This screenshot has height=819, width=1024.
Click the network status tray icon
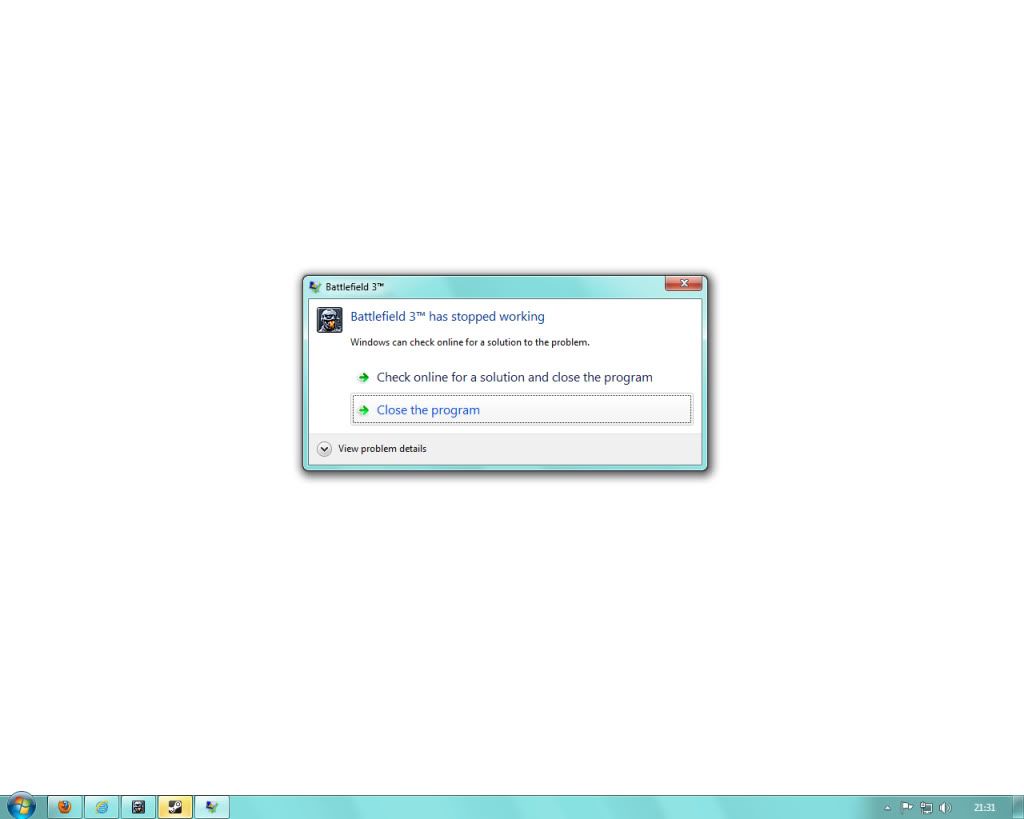[x=926, y=807]
